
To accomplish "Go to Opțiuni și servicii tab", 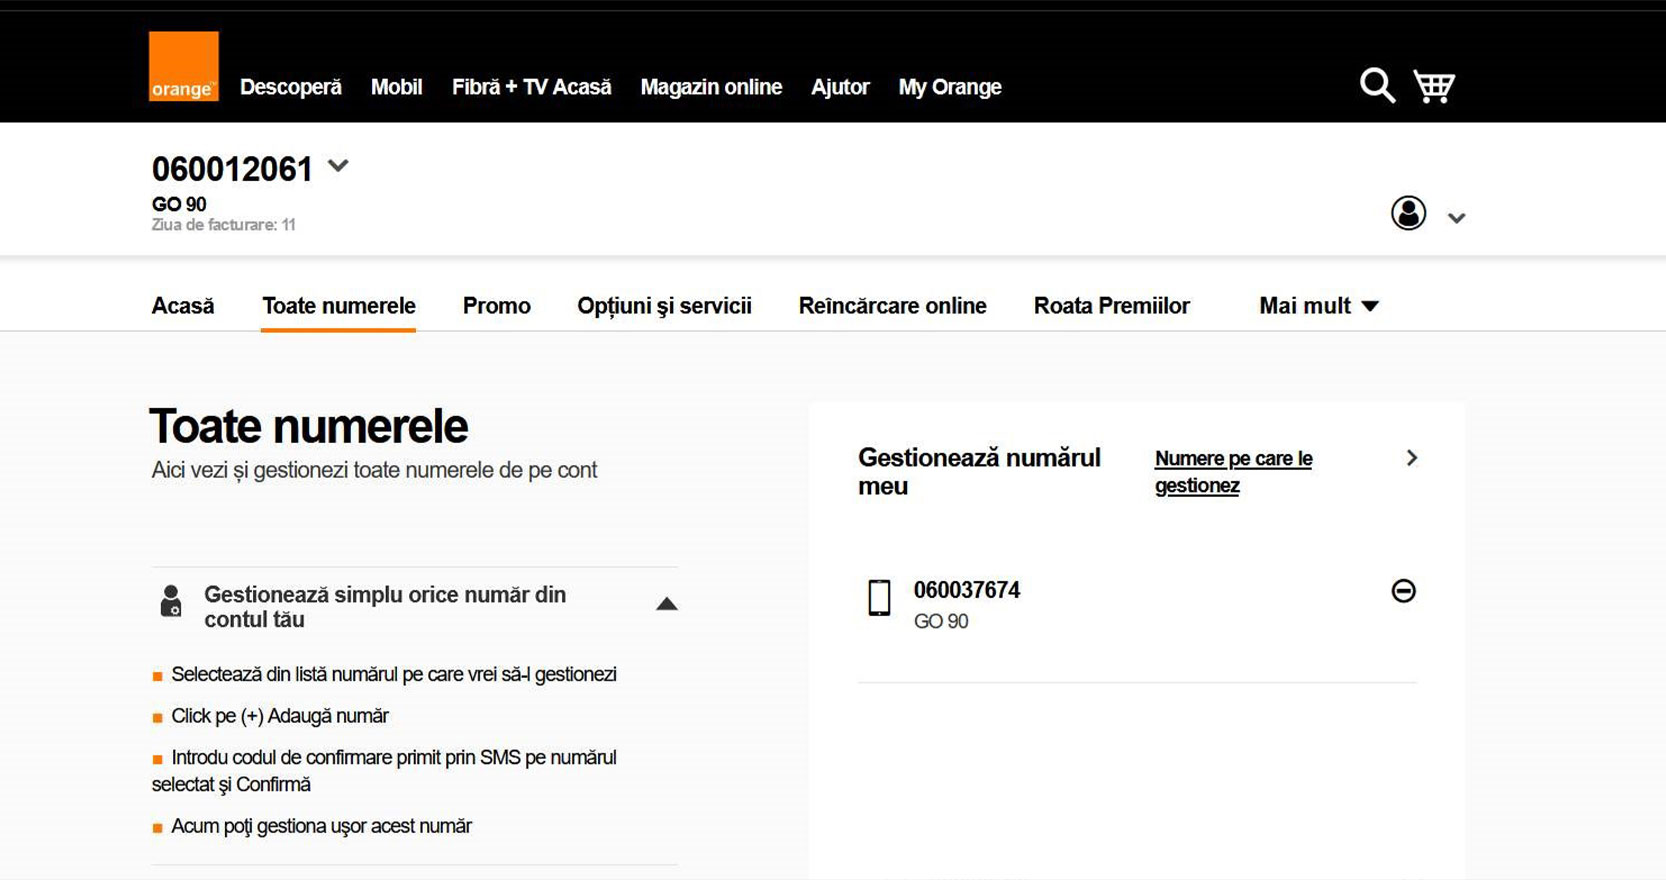I will (664, 306).
